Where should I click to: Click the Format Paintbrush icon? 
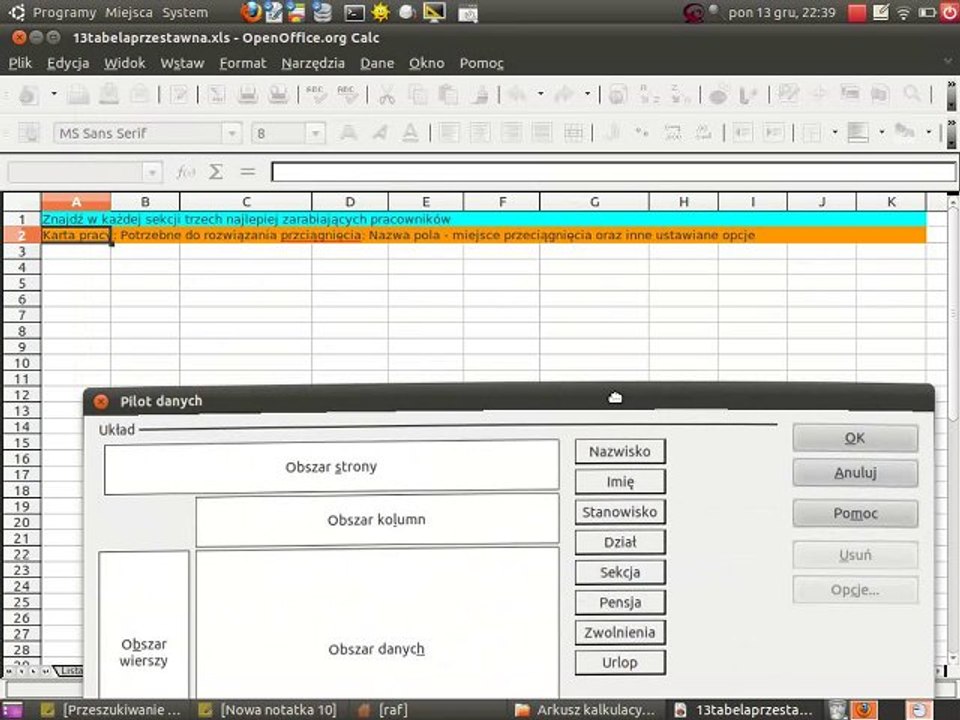point(480,94)
